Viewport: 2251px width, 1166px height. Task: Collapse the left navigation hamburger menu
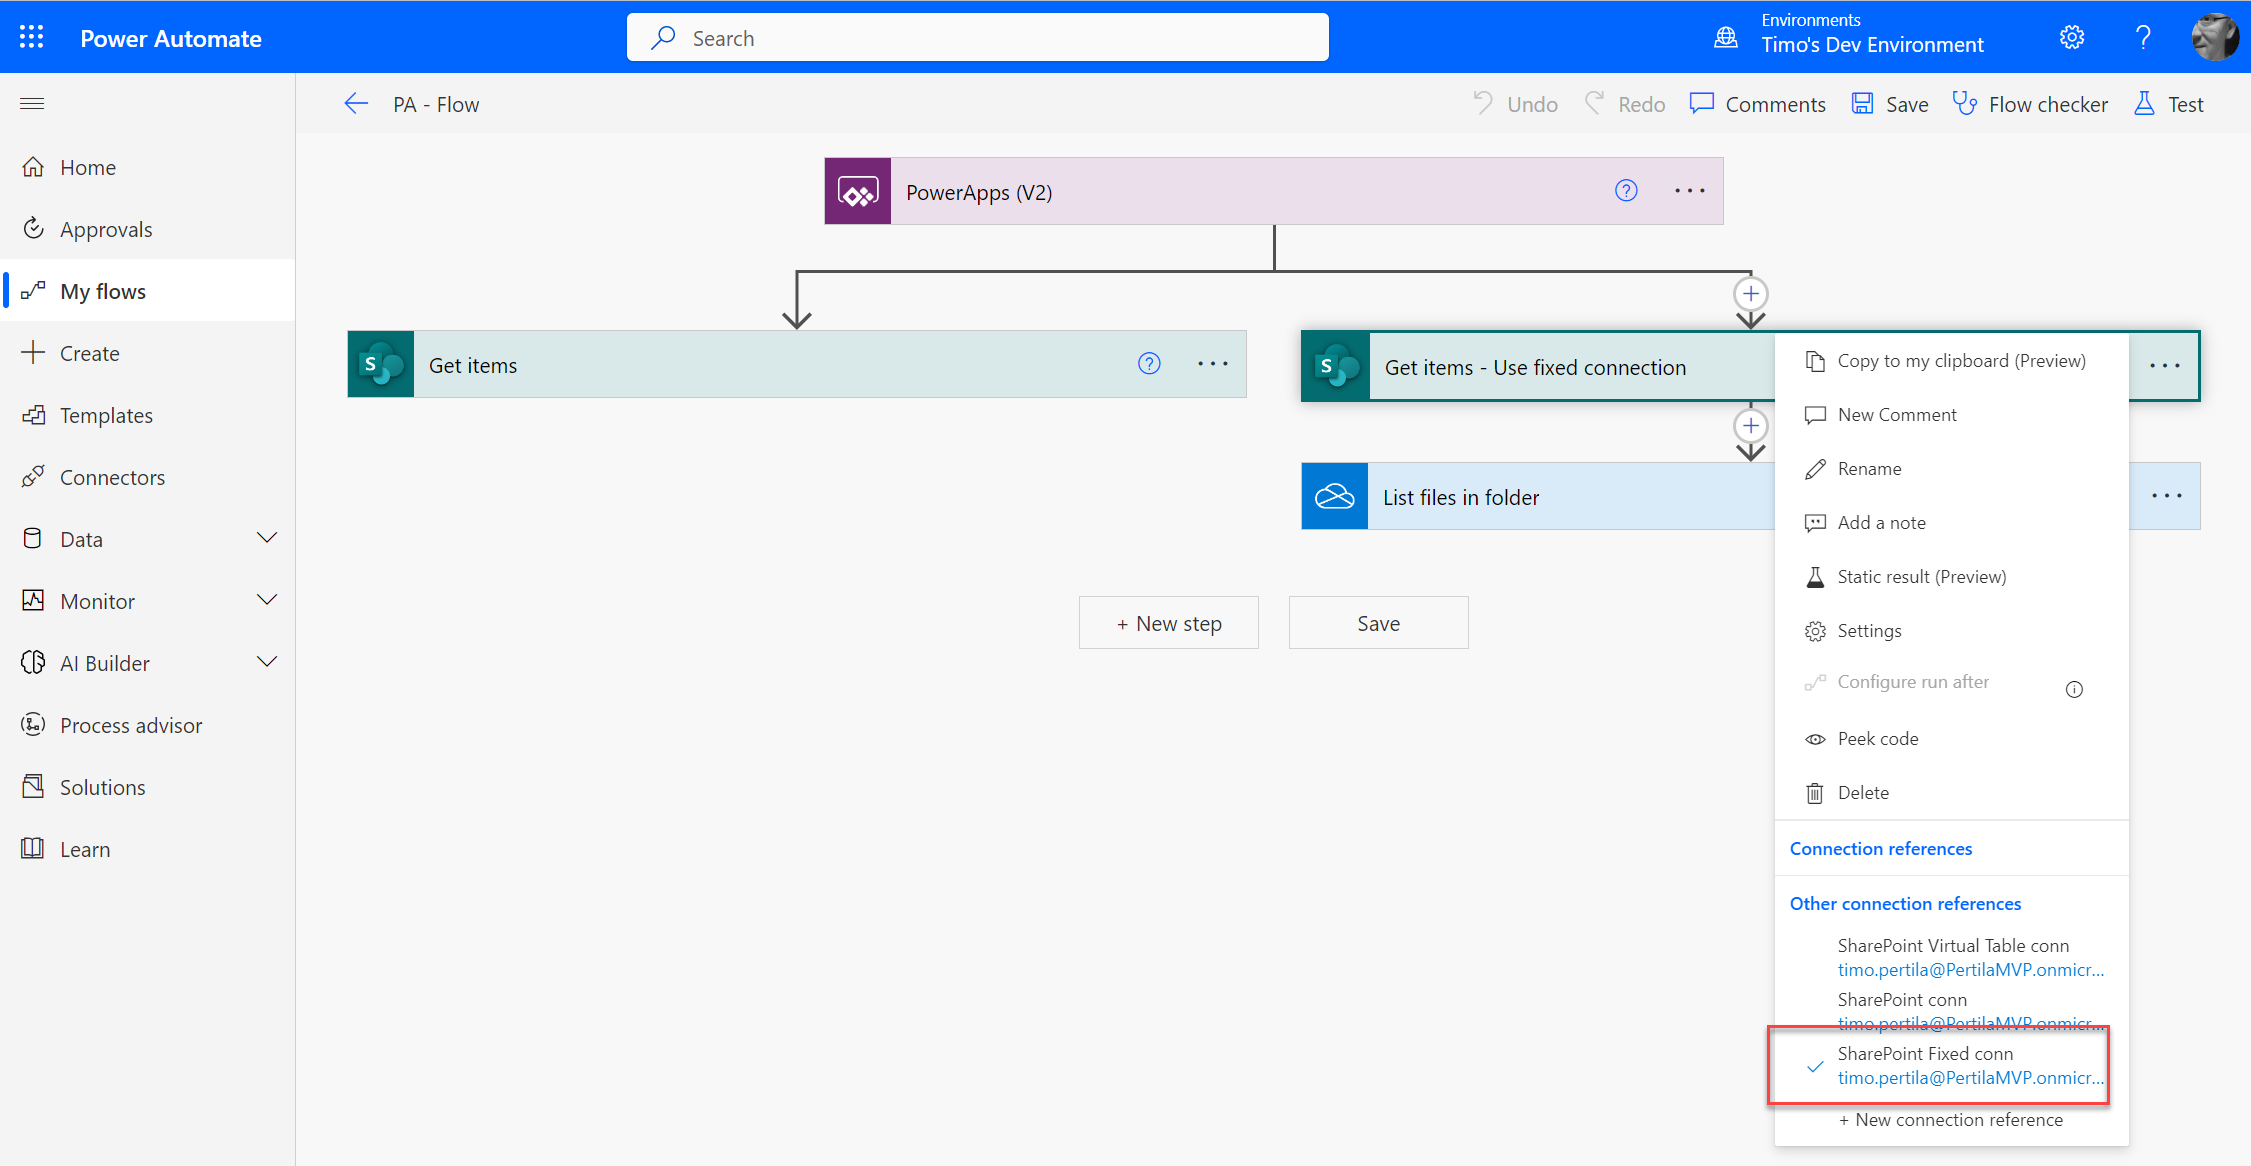point(32,104)
